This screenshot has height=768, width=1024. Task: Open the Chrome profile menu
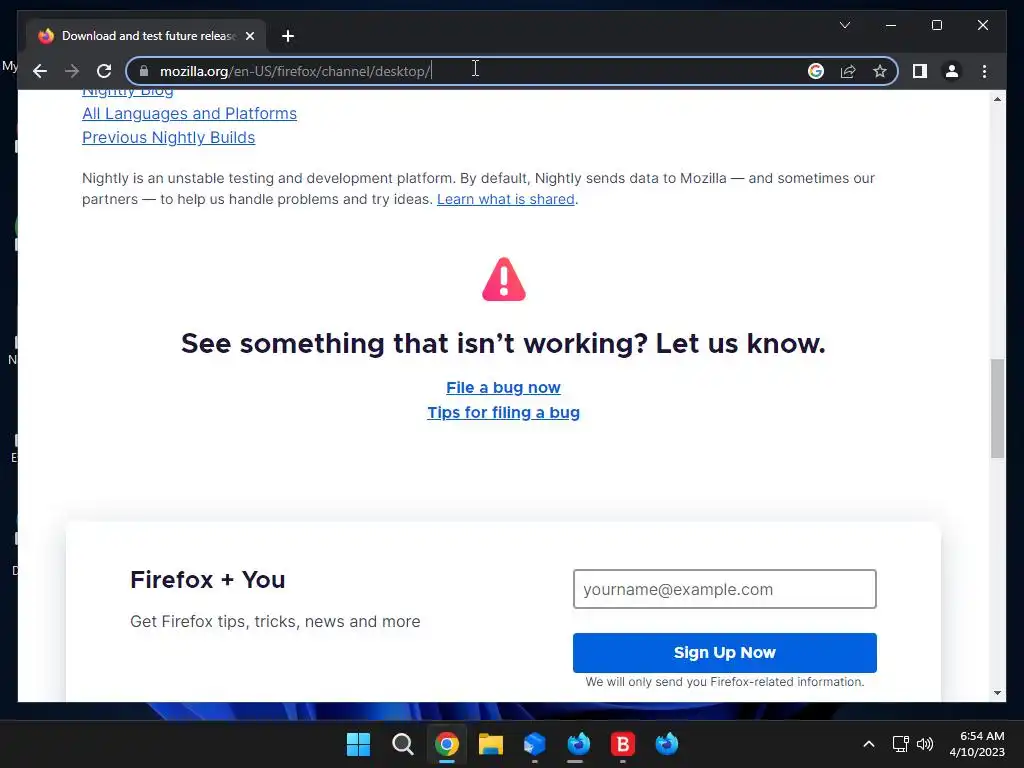952,71
